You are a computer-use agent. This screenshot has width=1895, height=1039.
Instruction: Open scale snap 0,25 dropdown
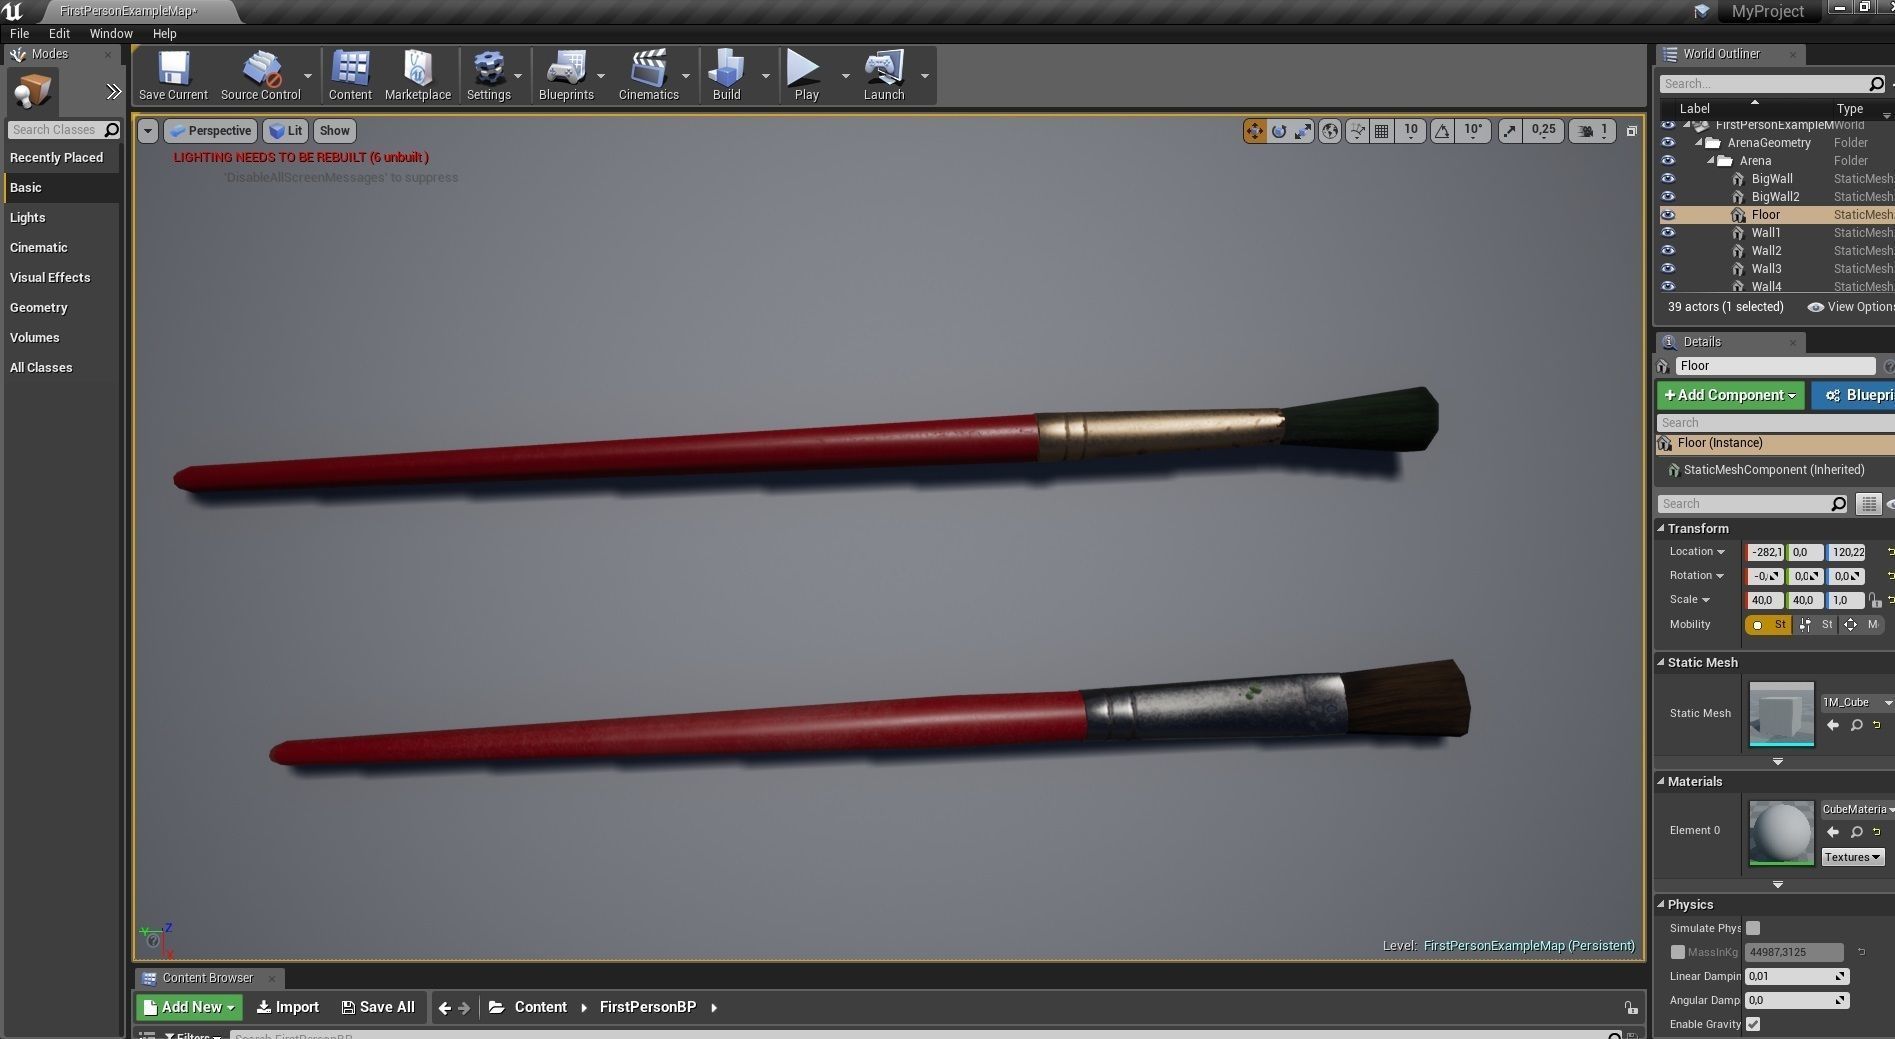pyautogui.click(x=1544, y=131)
